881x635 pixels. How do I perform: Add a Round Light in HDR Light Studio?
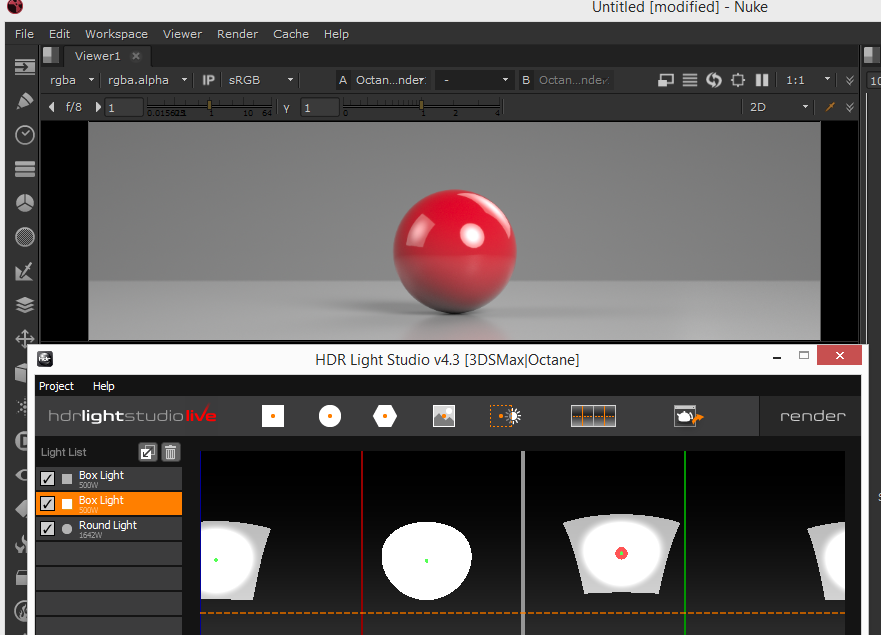(x=330, y=416)
